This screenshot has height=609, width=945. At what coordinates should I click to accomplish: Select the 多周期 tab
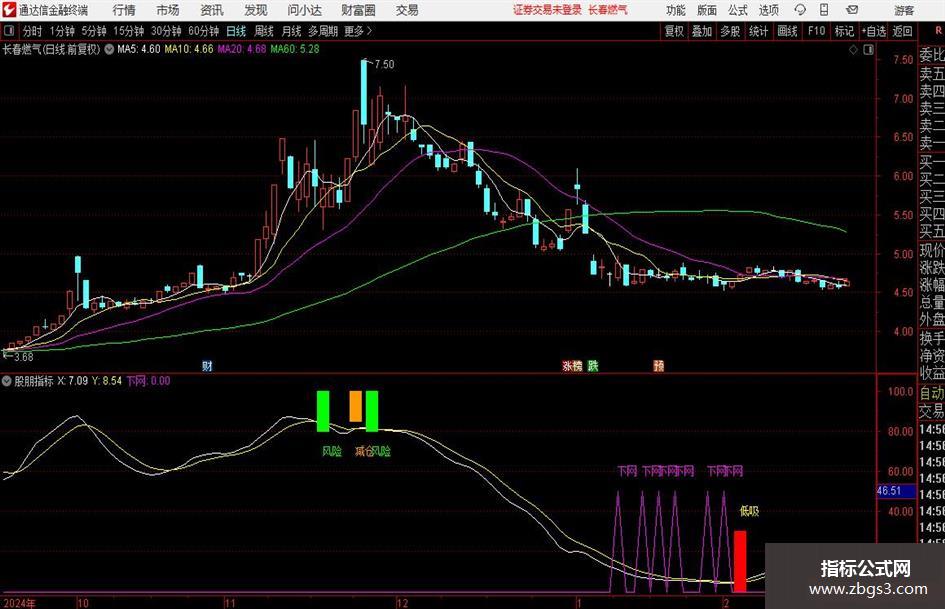click(x=323, y=31)
